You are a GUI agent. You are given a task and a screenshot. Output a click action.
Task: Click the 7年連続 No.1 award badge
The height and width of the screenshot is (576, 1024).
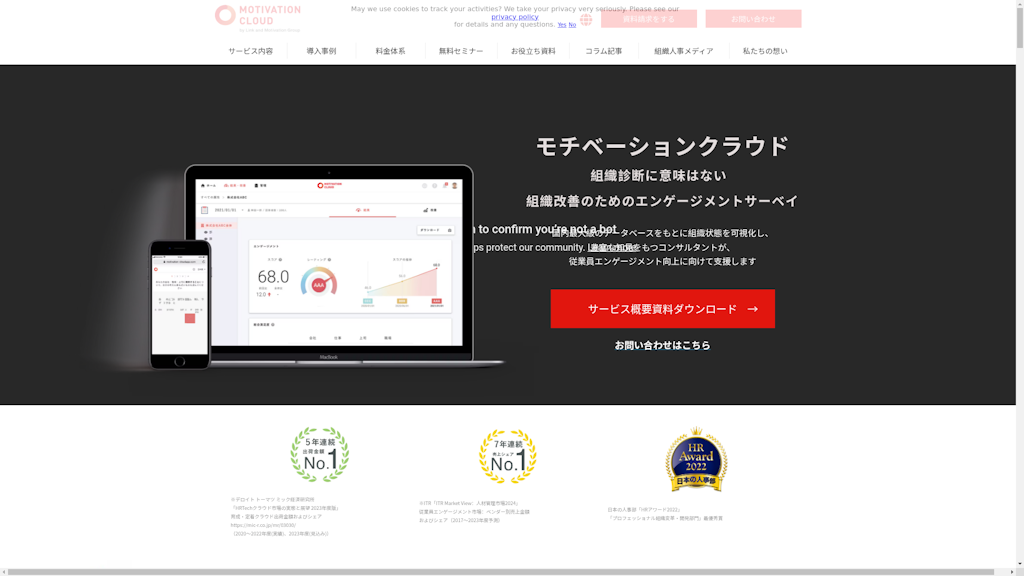[x=506, y=454]
